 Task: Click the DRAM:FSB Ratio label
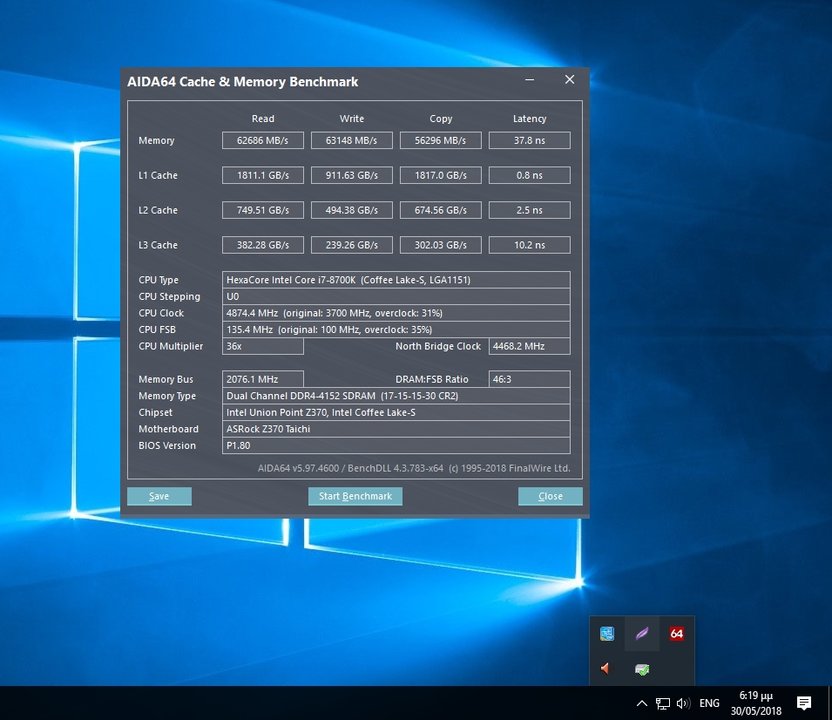(431, 379)
